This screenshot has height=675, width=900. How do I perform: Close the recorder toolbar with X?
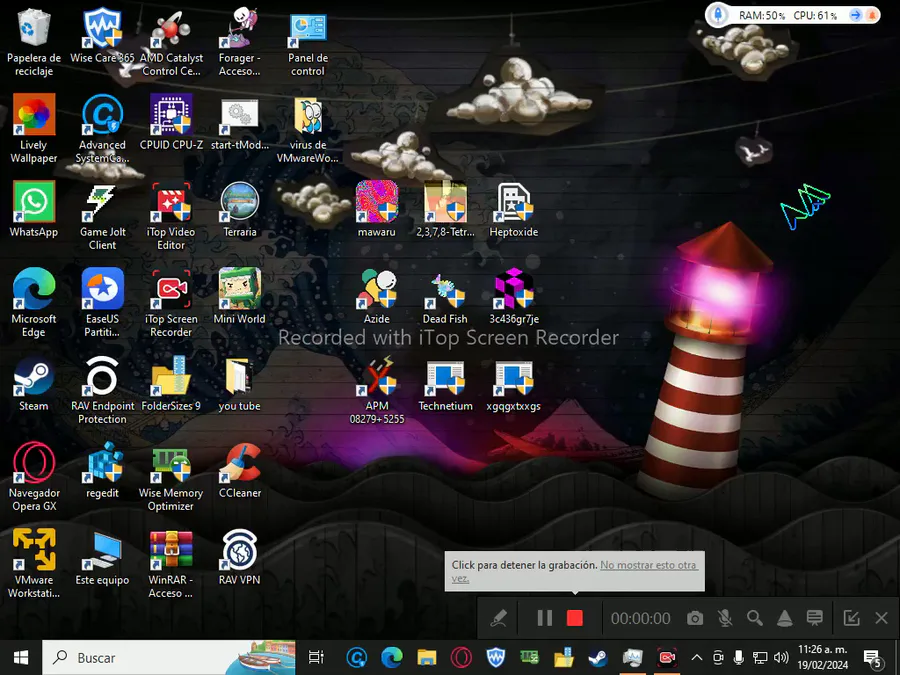point(882,618)
